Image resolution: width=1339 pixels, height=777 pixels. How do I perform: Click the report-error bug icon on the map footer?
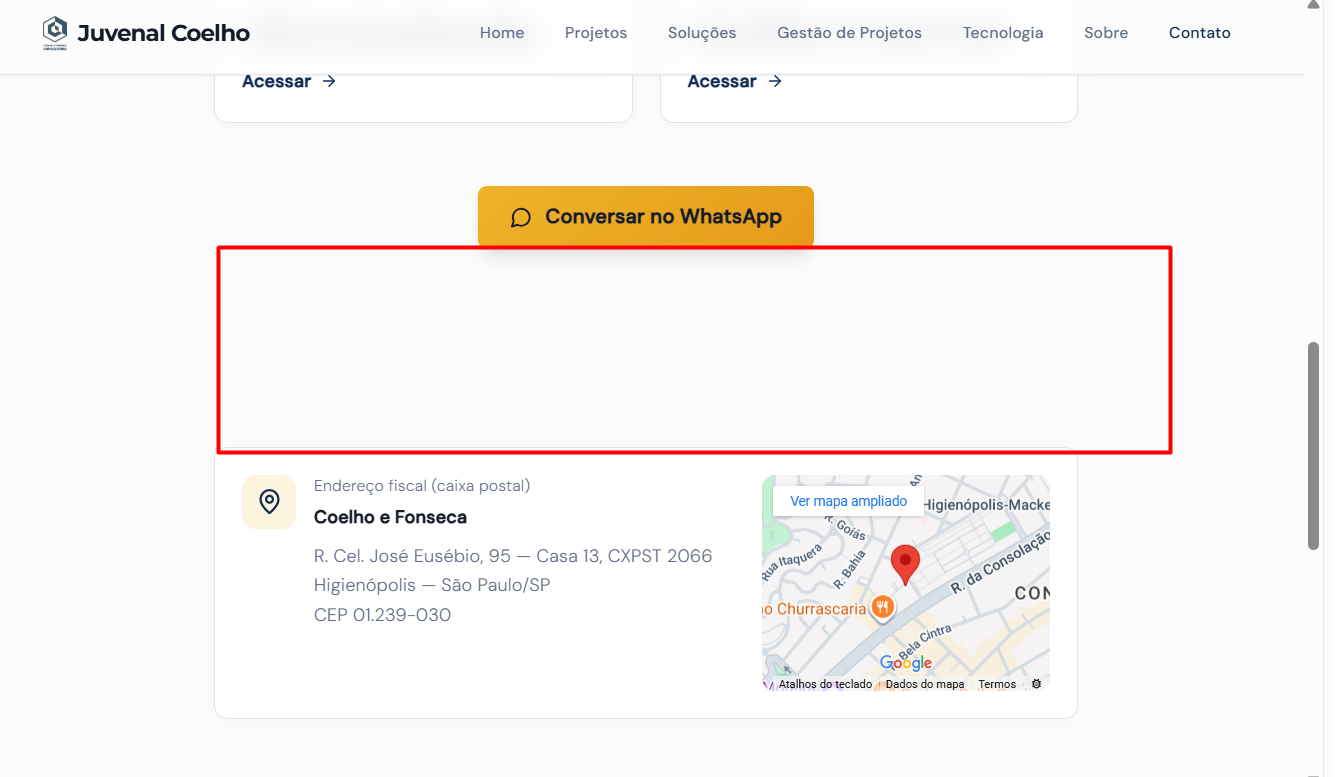click(x=1036, y=684)
